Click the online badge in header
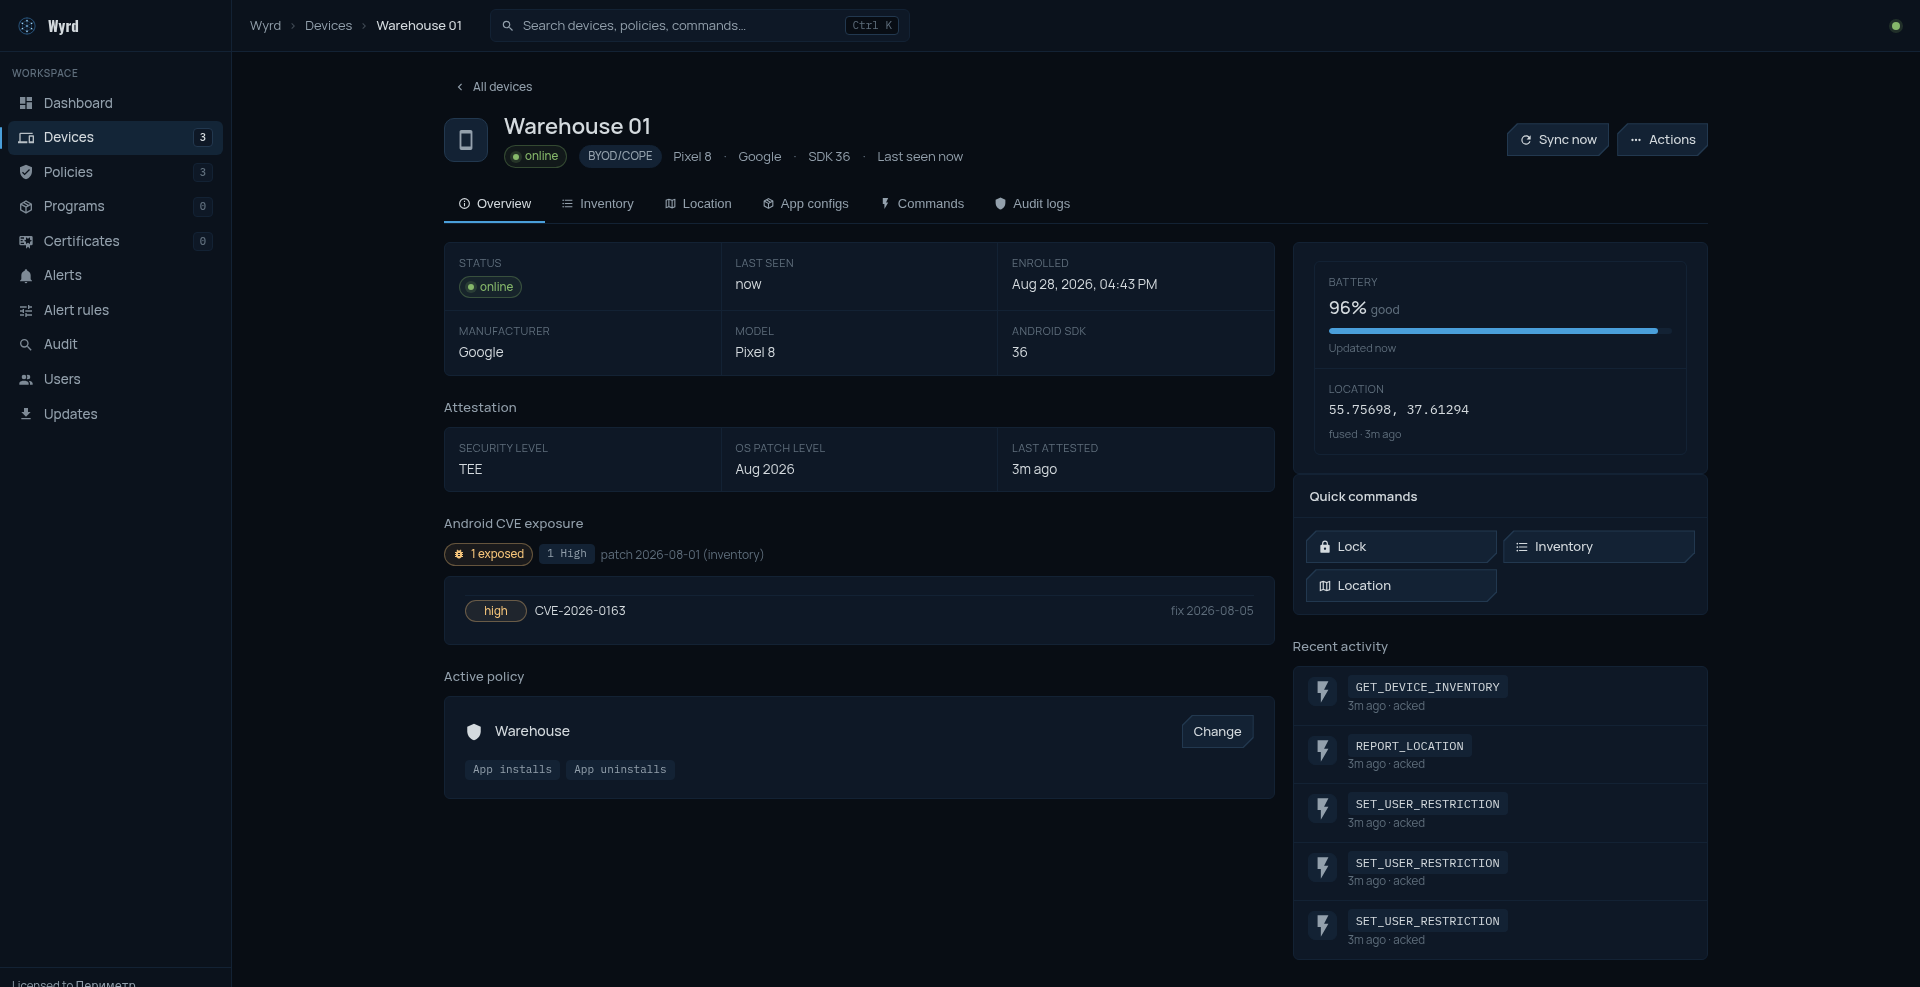 (535, 157)
